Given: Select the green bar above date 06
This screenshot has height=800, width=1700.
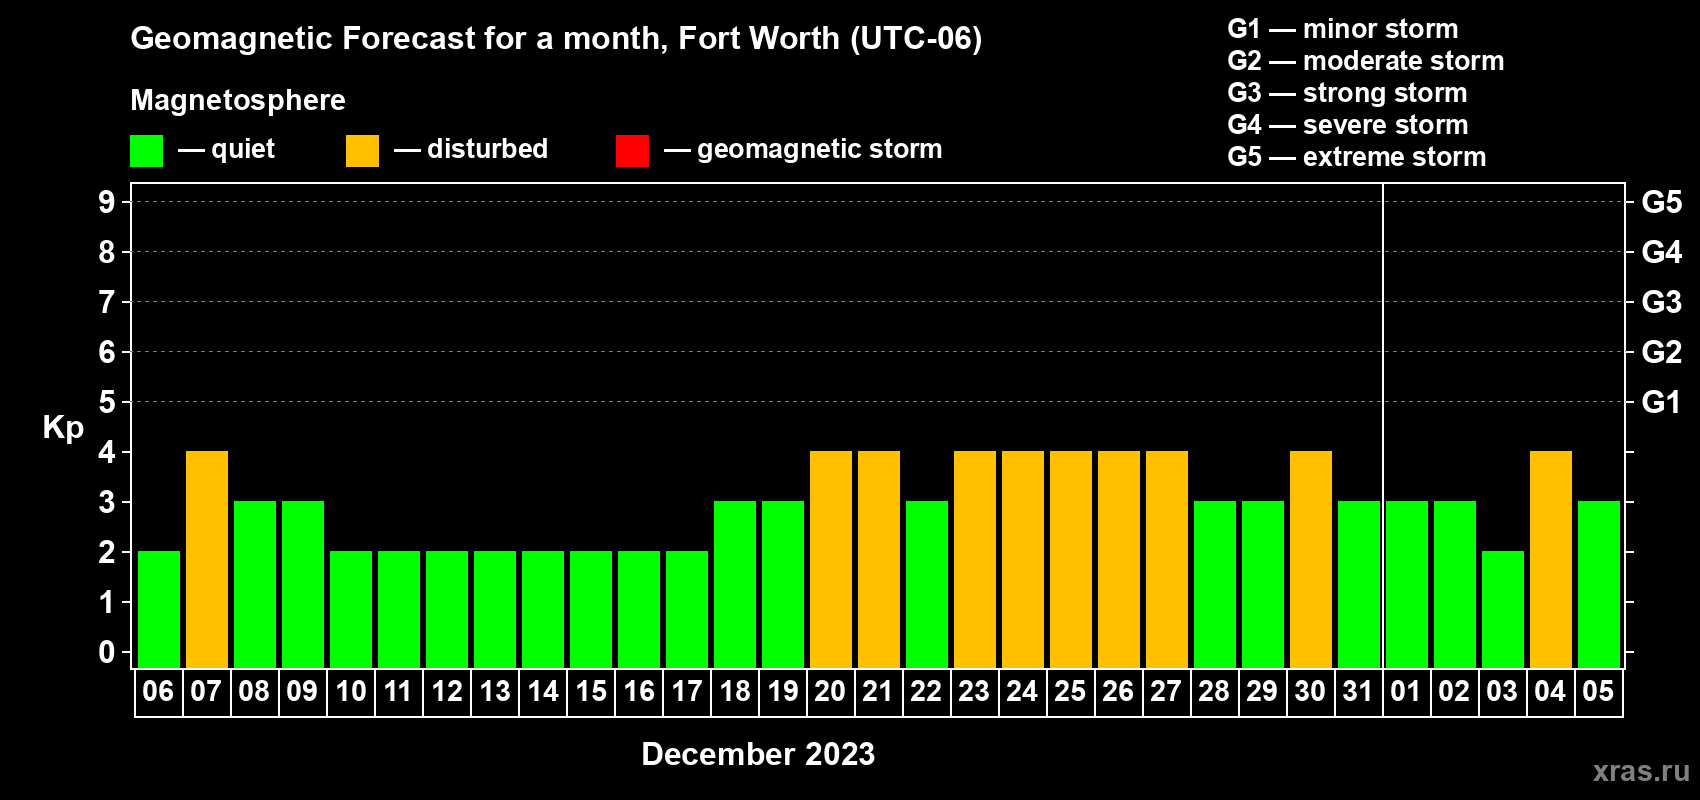Looking at the screenshot, I should pos(159,609).
